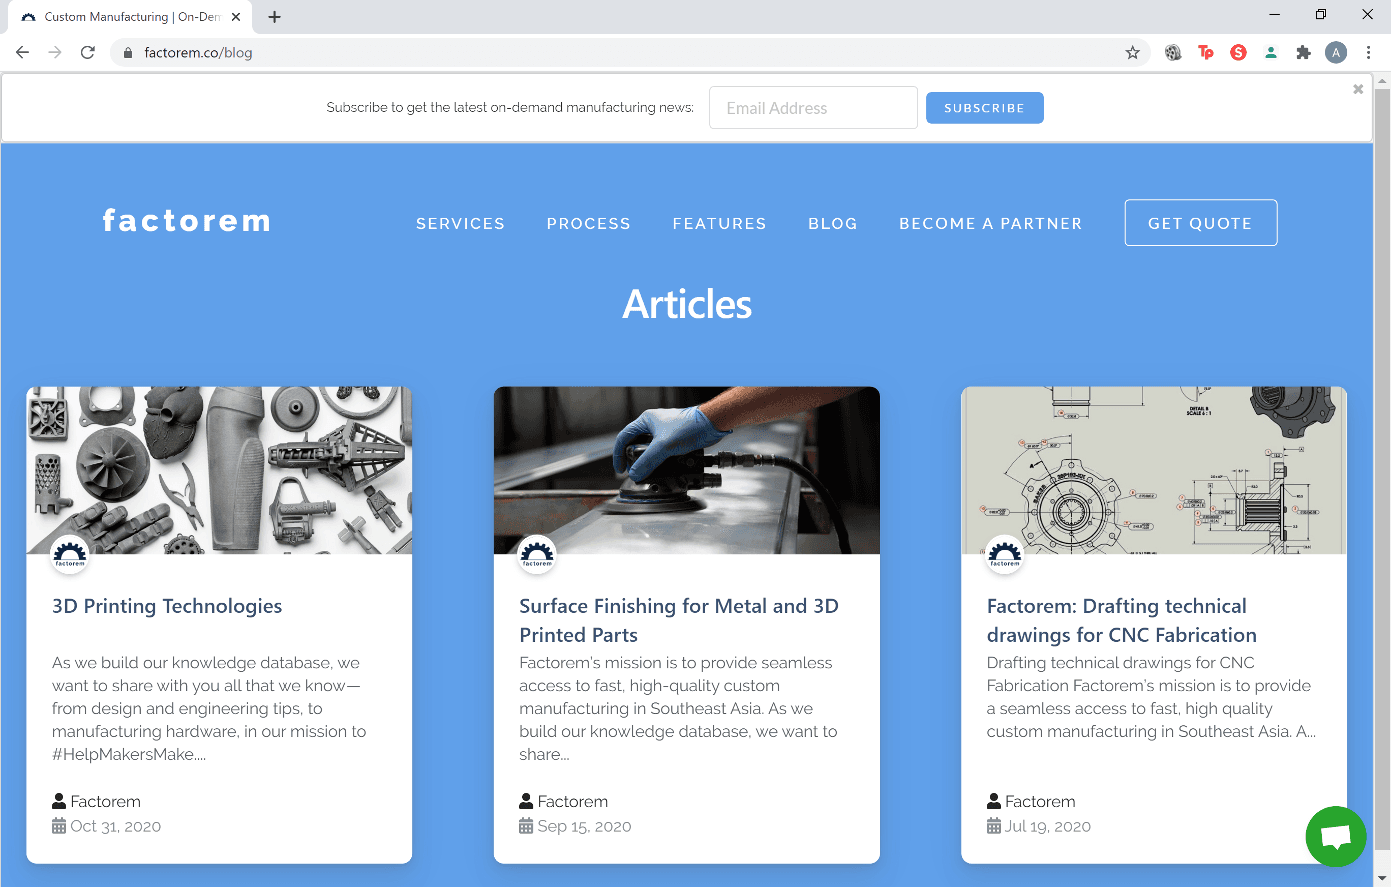1392x888 pixels.
Task: Click the Oct 31, 2020 date text
Action: 116,826
